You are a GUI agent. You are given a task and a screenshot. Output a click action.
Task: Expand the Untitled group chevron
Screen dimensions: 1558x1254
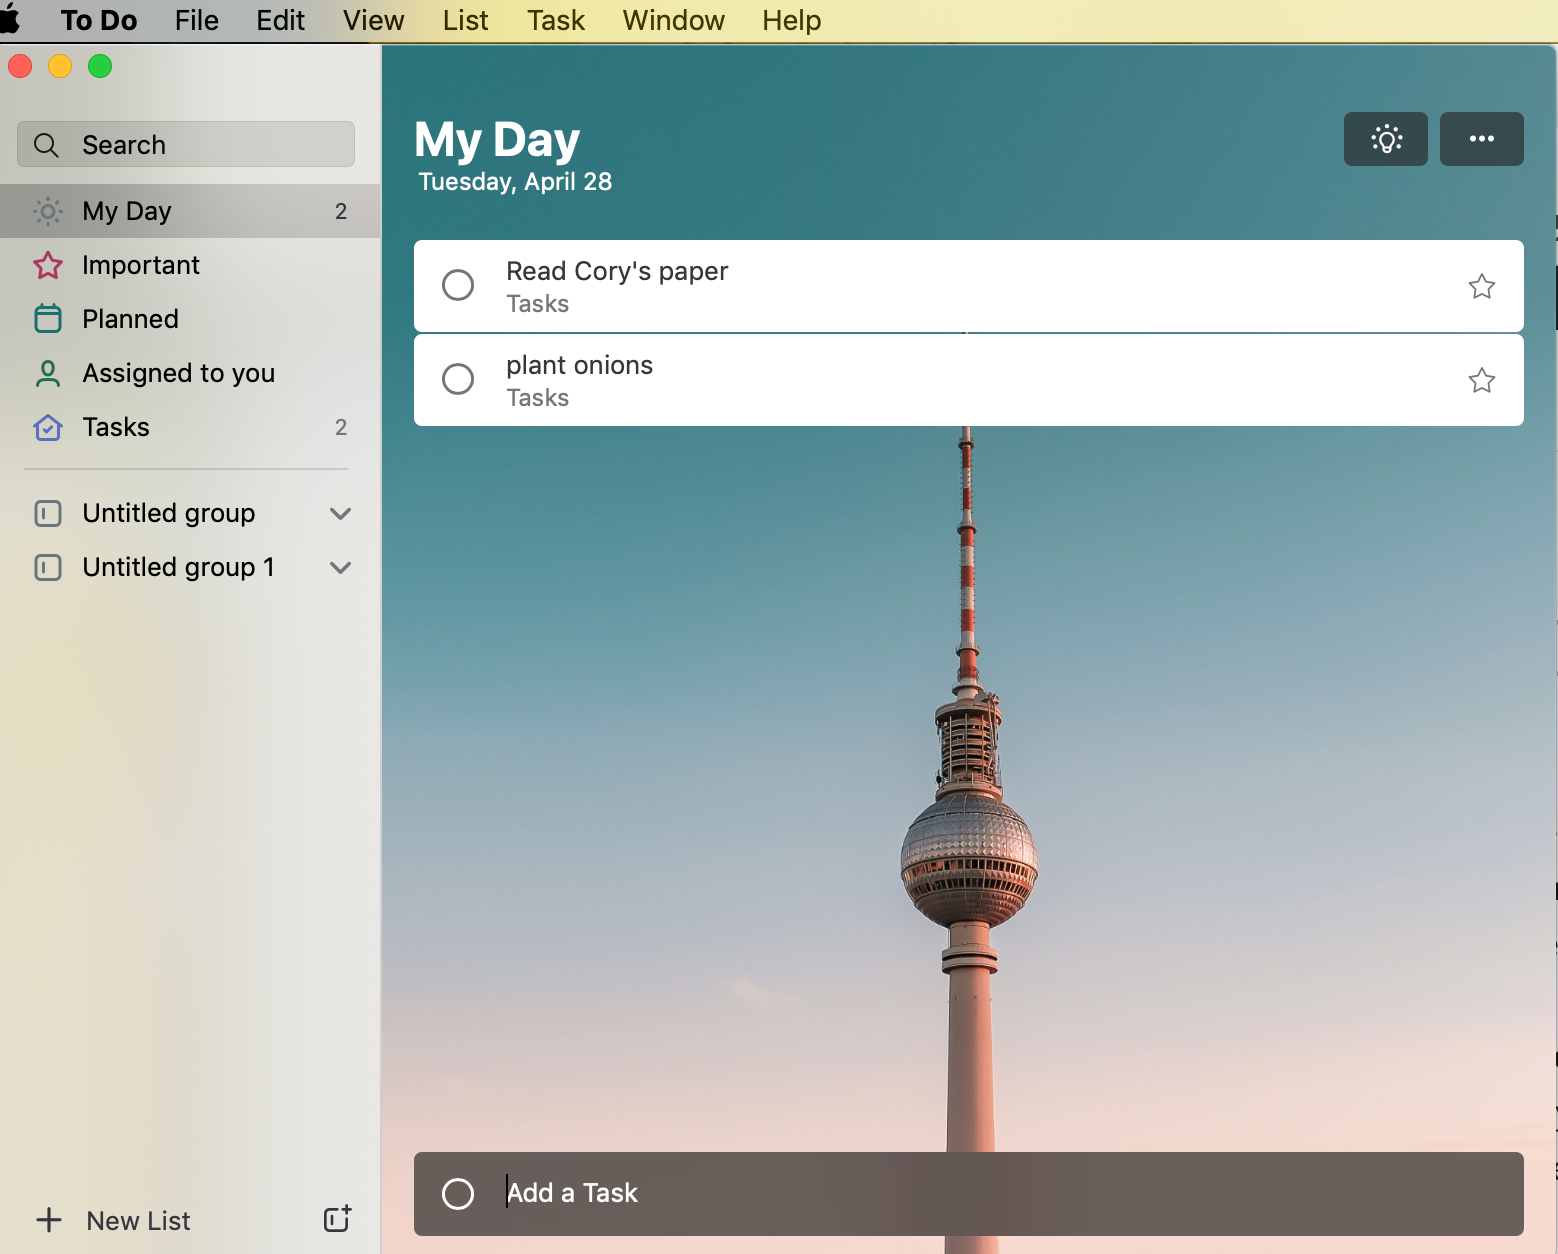pos(340,513)
